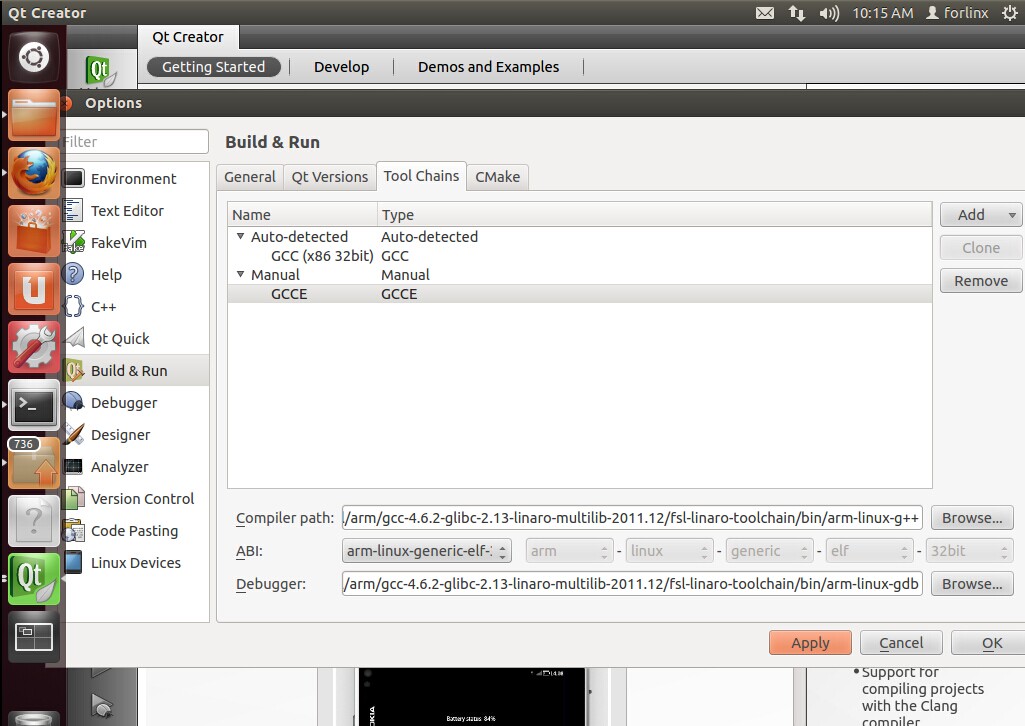Open Environment options category icon
Image resolution: width=1025 pixels, height=726 pixels.
pyautogui.click(x=74, y=178)
